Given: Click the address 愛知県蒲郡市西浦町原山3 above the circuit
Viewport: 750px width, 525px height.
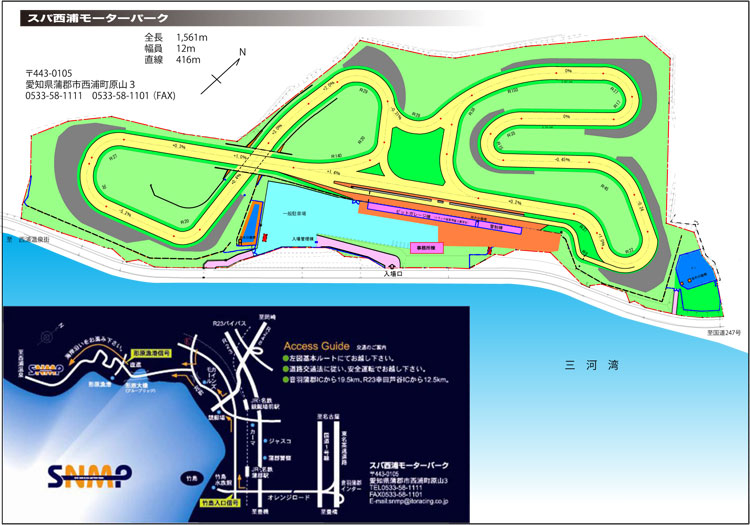Looking at the screenshot, I should pos(80,84).
